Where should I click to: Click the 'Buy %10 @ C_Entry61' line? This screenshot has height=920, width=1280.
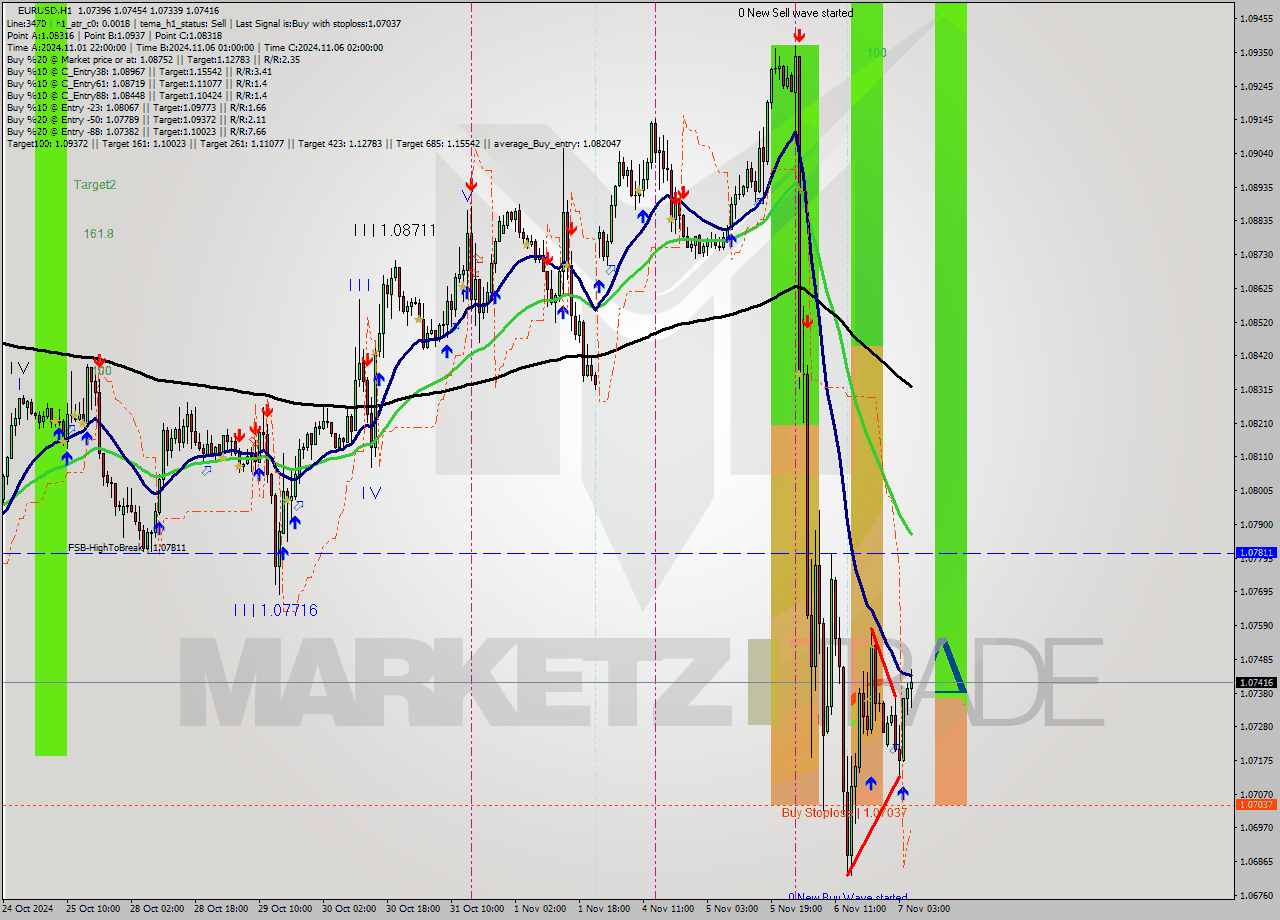coord(136,83)
